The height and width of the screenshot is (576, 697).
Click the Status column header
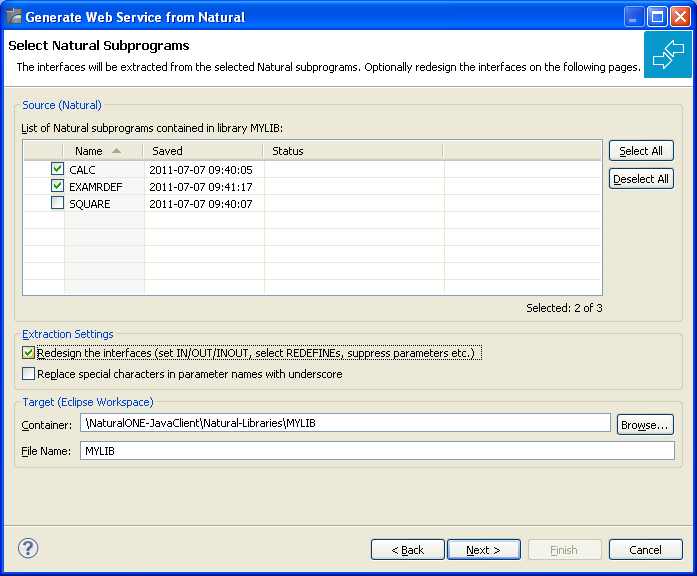(x=353, y=151)
